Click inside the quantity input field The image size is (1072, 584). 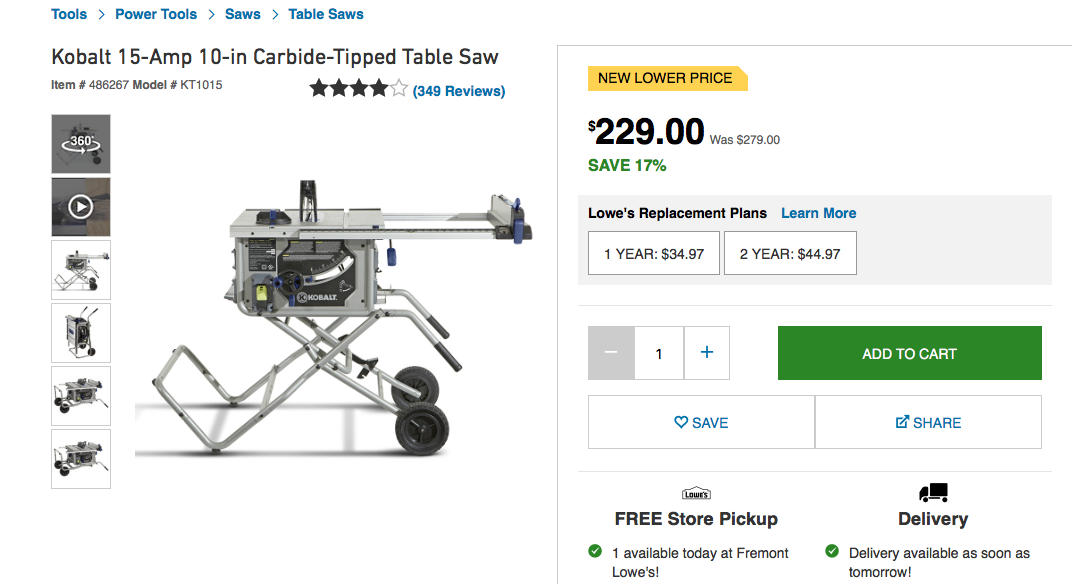click(x=659, y=353)
